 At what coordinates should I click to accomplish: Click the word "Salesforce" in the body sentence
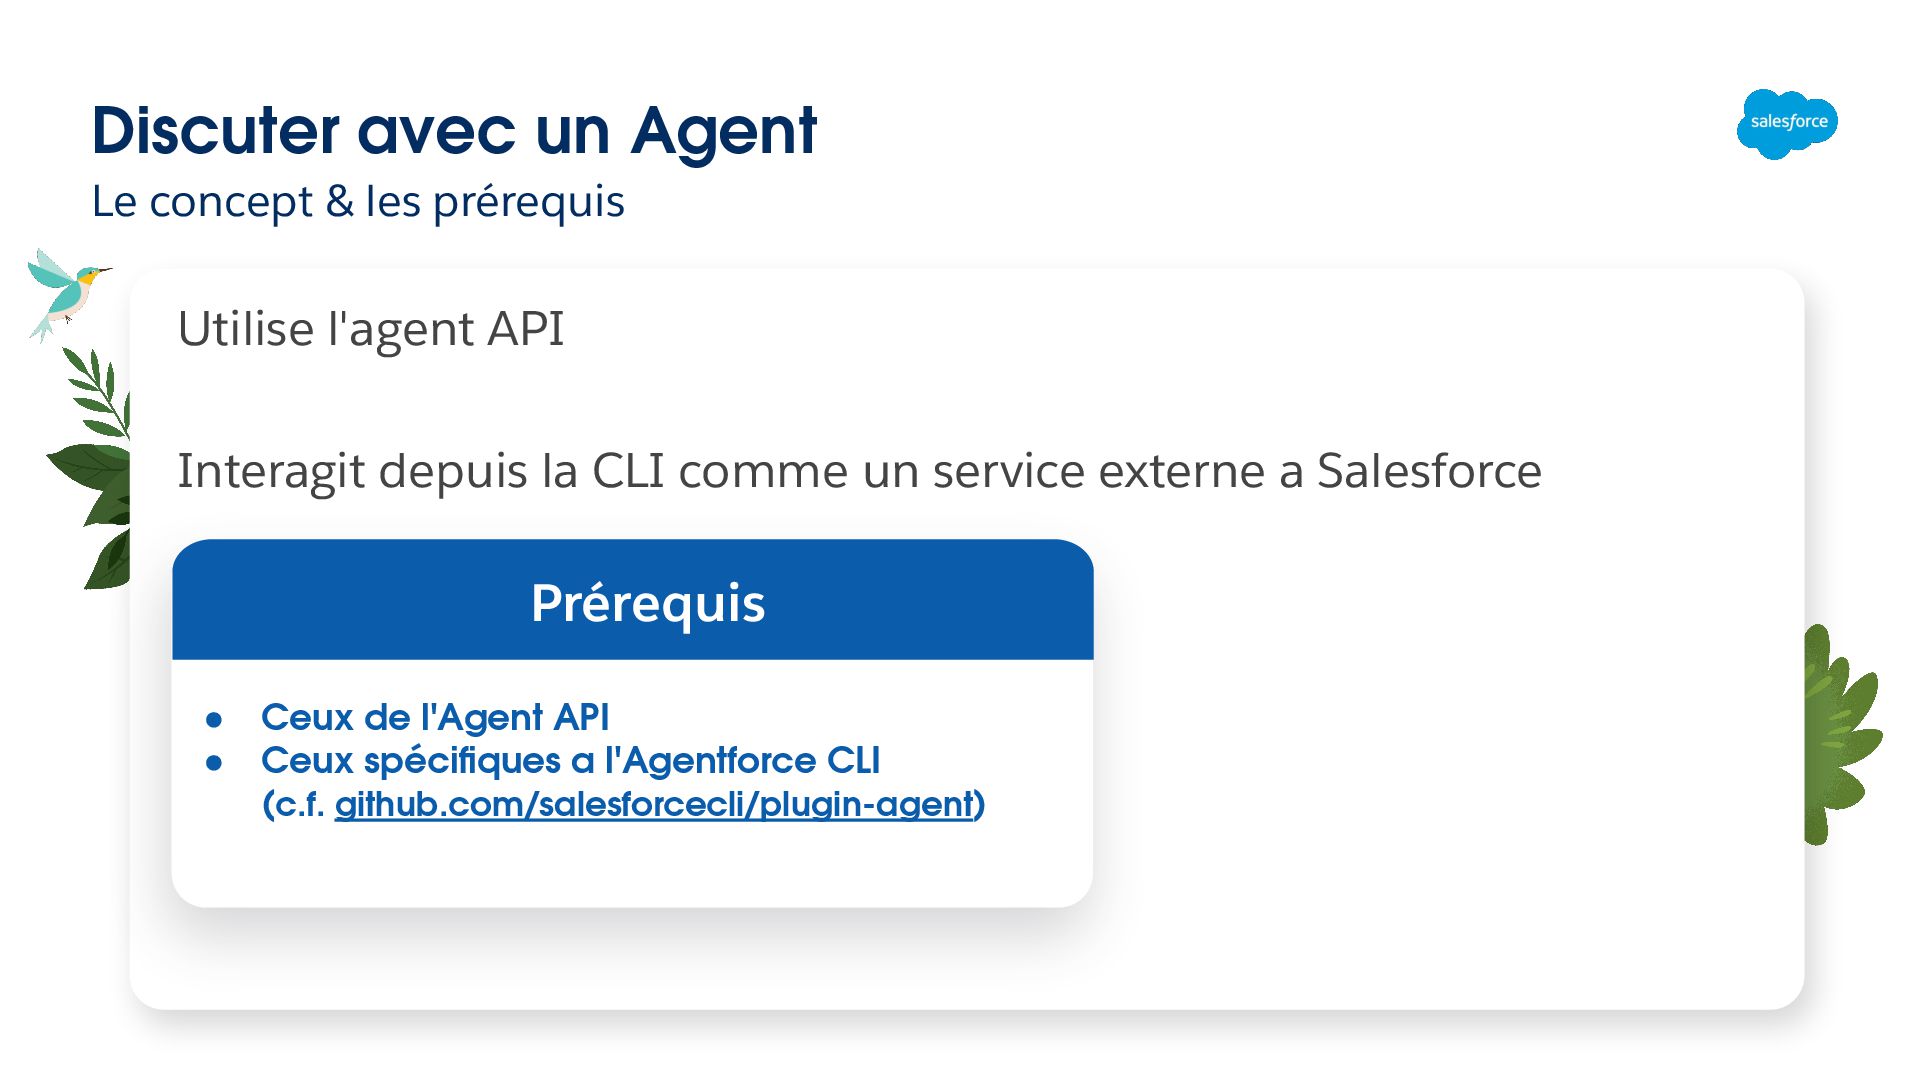[1428, 471]
